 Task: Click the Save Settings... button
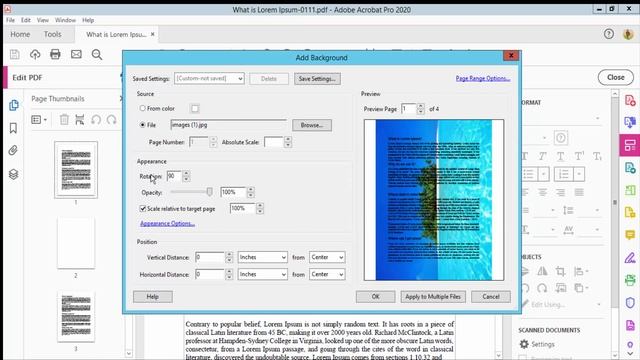317,79
